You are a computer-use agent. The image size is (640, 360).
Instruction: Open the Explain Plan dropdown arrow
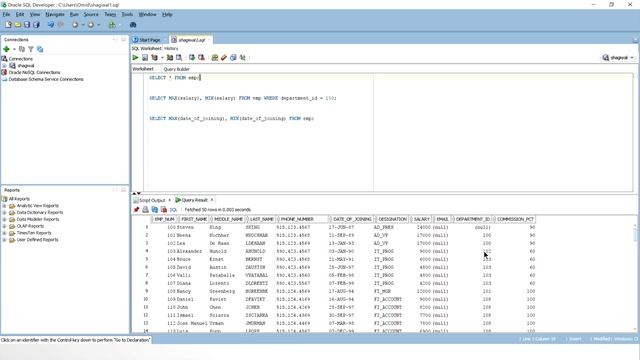pyautogui.click(x=162, y=58)
